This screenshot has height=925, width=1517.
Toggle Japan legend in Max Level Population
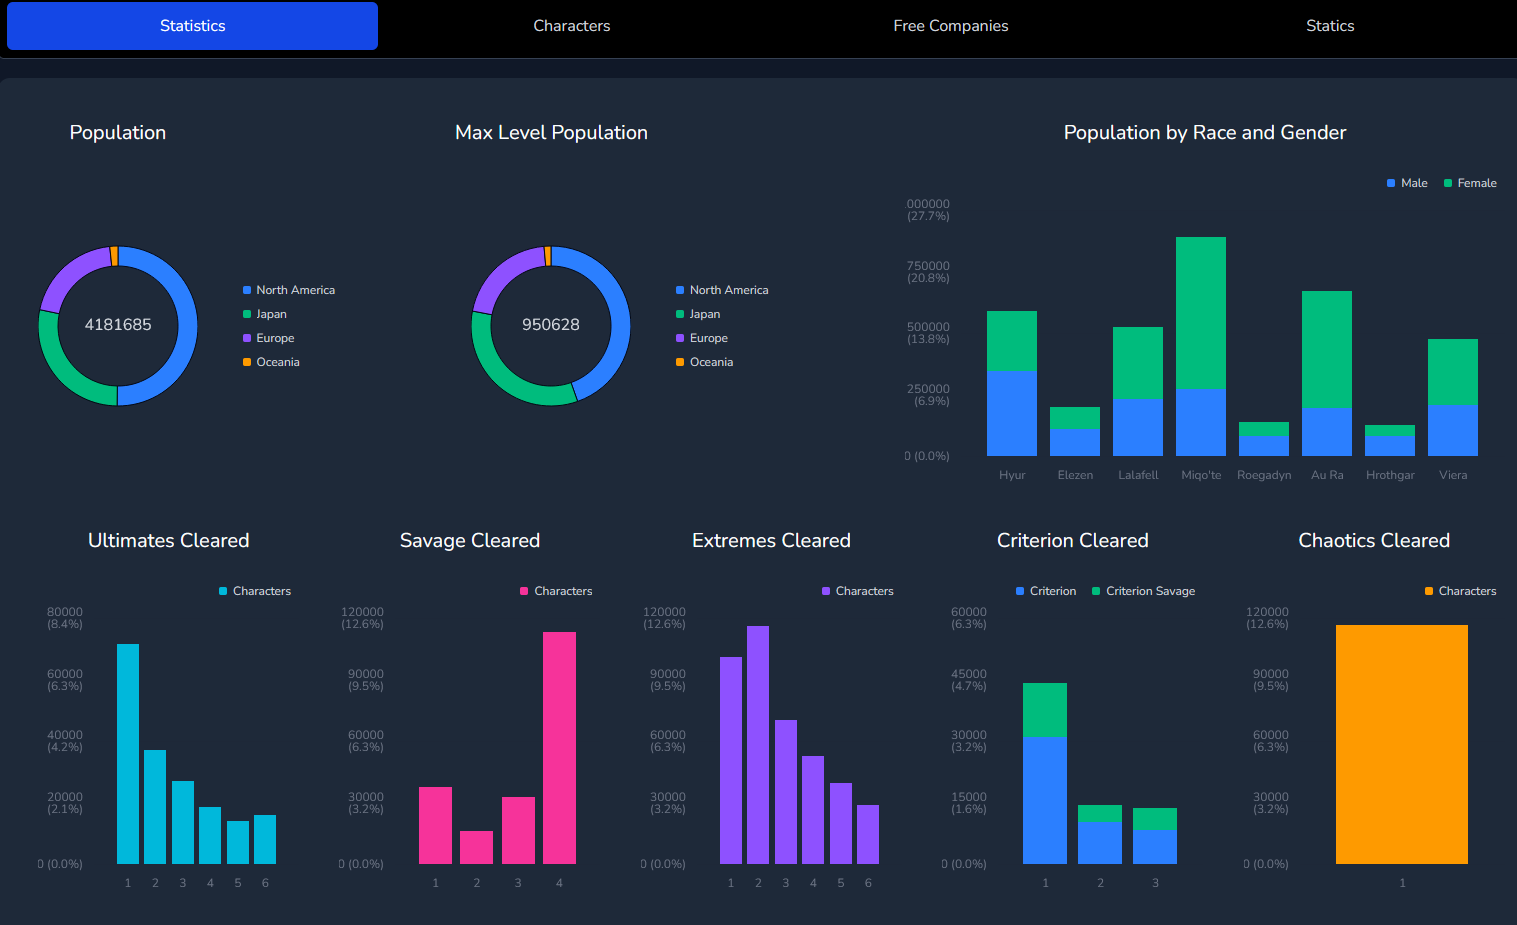click(698, 314)
